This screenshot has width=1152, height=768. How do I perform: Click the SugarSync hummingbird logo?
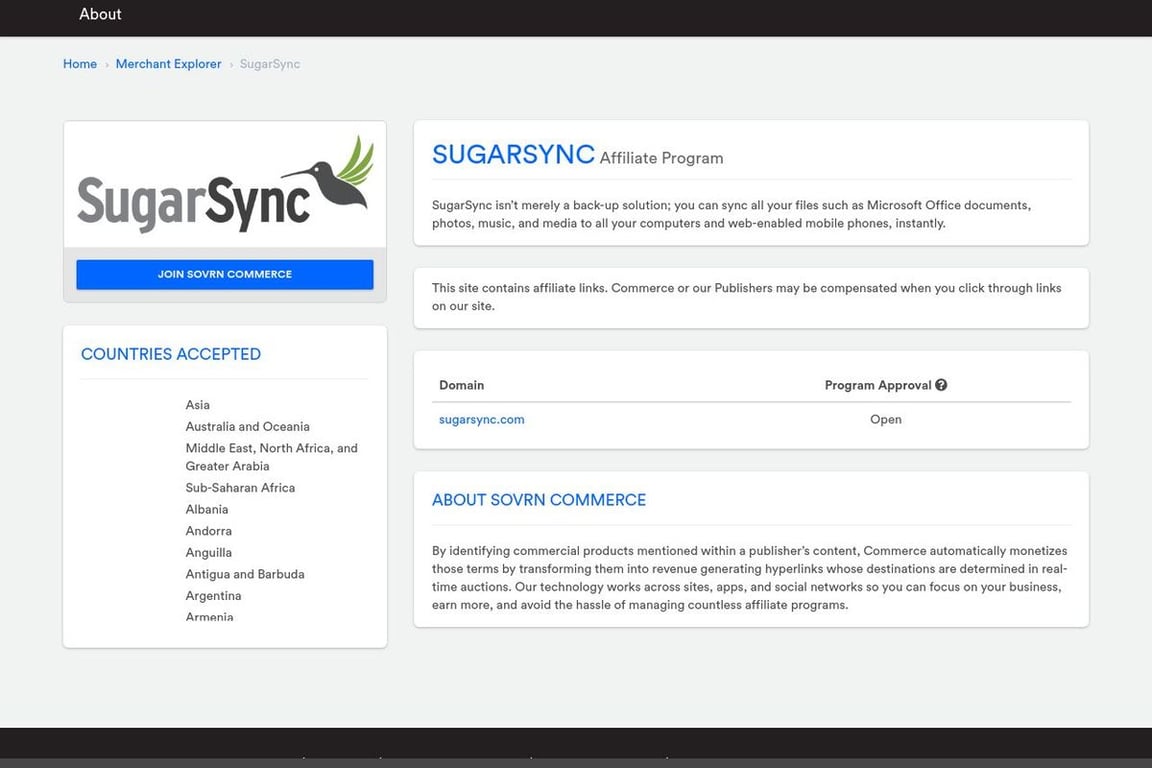225,185
